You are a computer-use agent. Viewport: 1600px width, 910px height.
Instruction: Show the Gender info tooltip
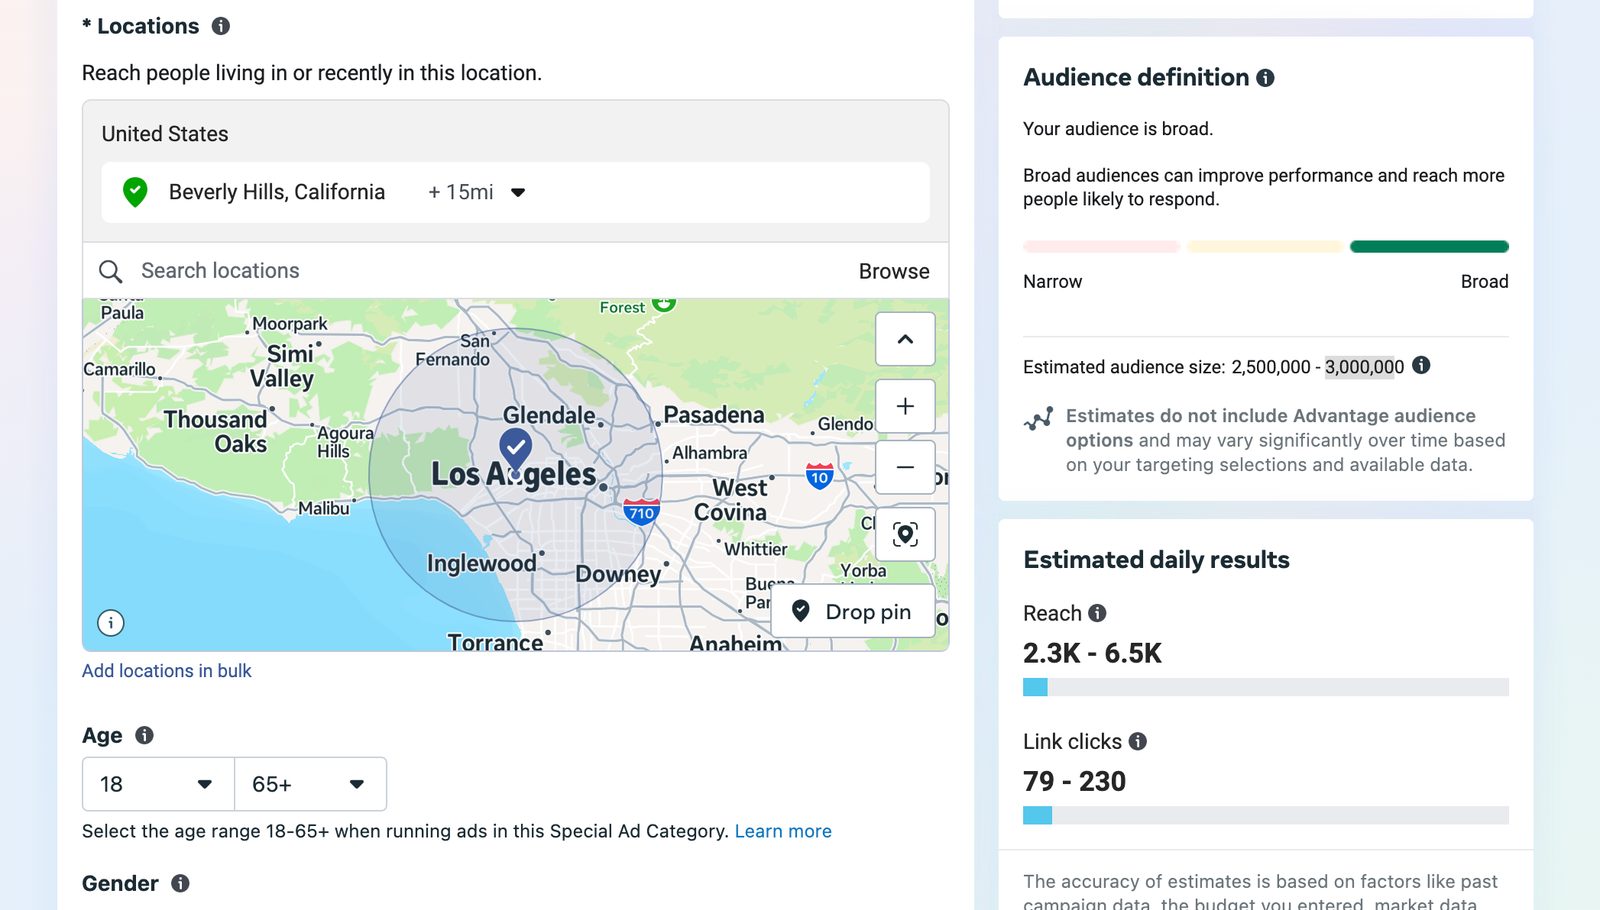click(180, 883)
